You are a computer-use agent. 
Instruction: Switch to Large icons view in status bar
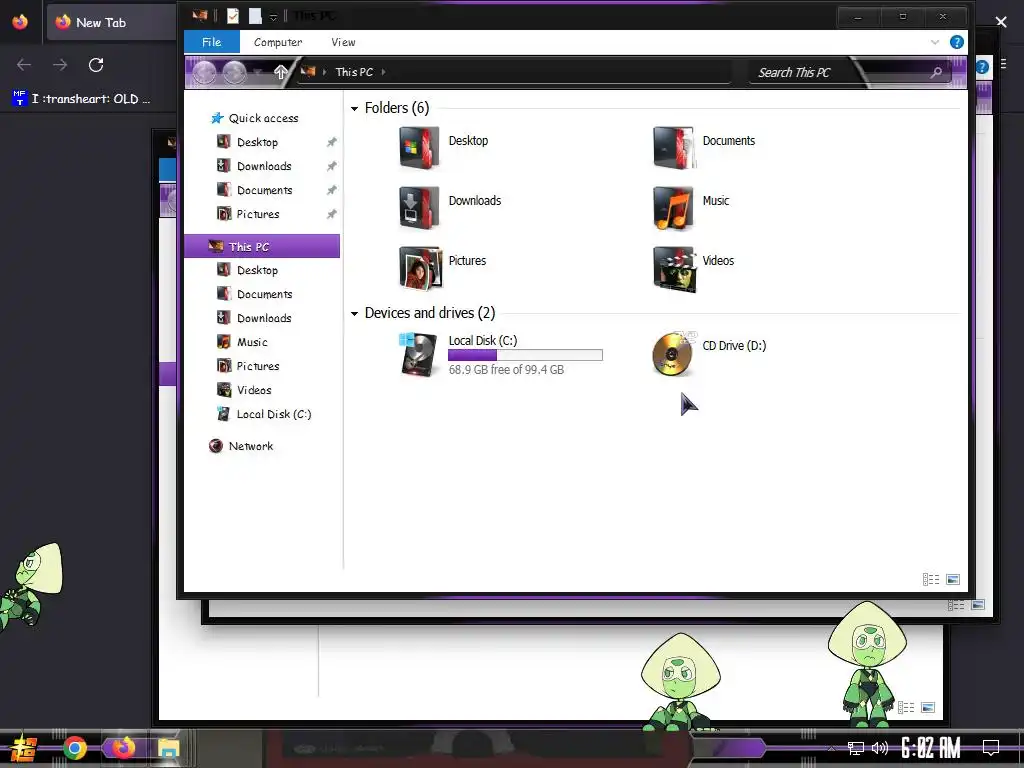point(953,579)
